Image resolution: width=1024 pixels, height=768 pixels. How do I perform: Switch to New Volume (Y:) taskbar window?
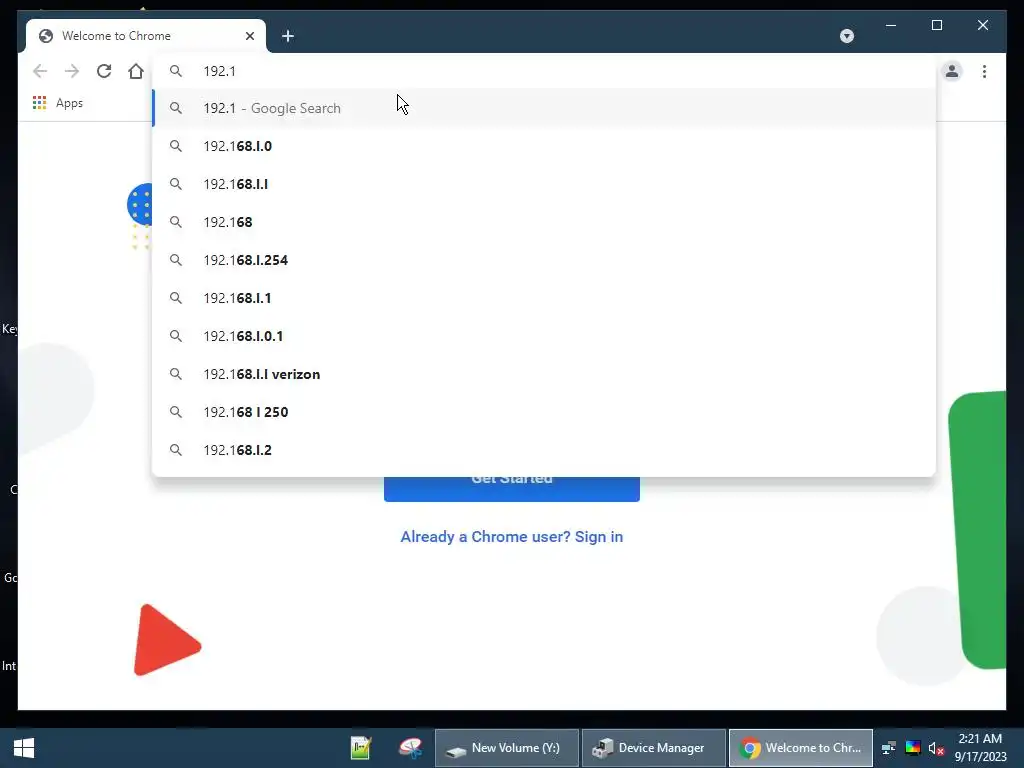pos(507,748)
